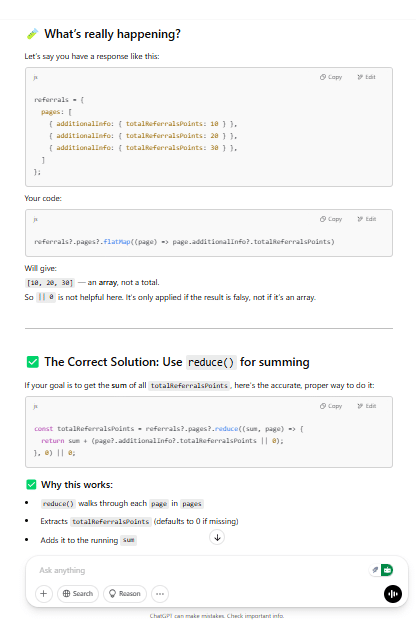The image size is (416, 624).
Task: Edit the flatMap code snippet
Action: (x=366, y=219)
